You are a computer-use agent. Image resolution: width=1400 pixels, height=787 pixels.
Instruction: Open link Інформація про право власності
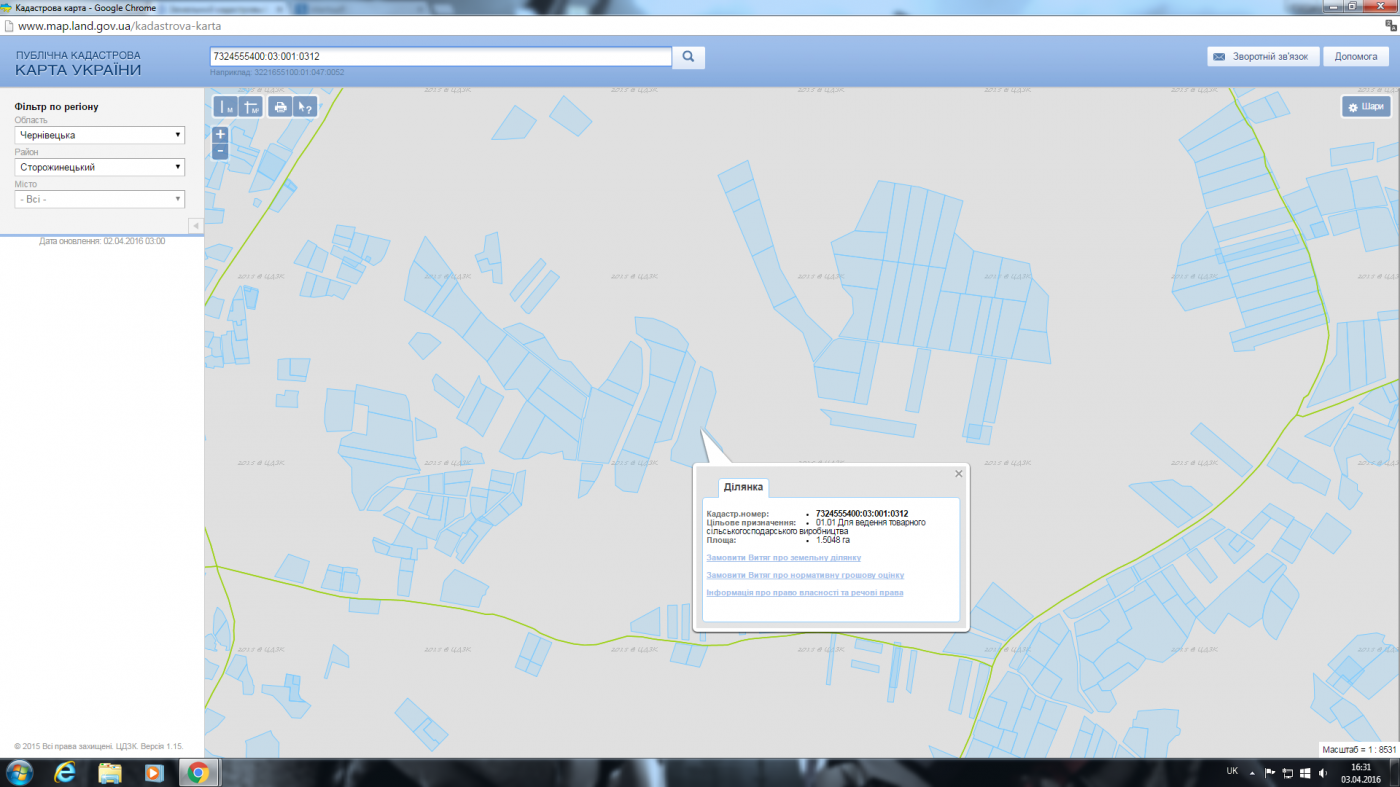[x=804, y=593]
